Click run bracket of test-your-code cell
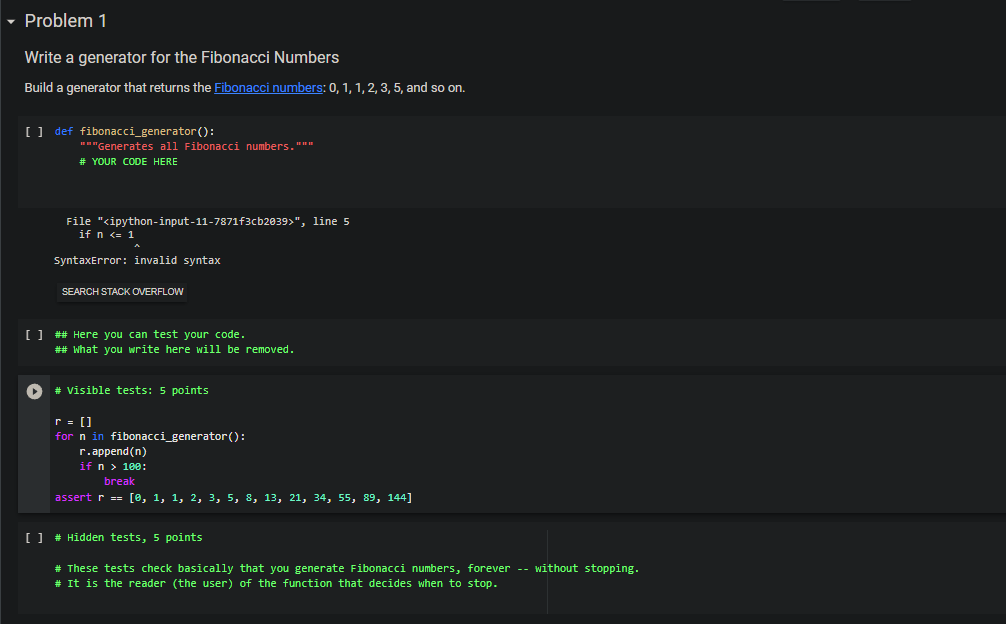This screenshot has width=1006, height=624. (34, 335)
